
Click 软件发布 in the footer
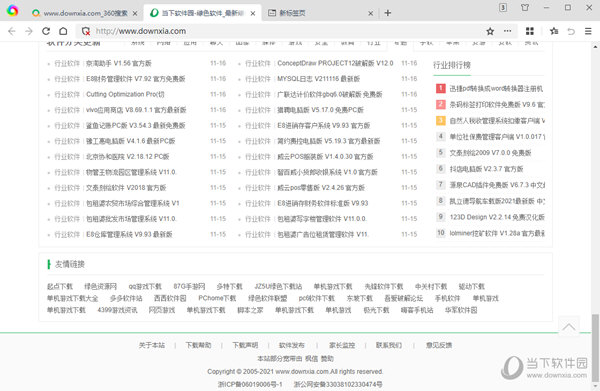292,345
